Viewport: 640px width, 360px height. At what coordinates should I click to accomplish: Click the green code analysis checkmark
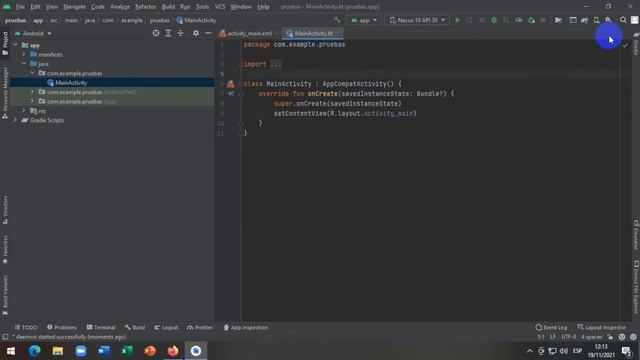625,45
